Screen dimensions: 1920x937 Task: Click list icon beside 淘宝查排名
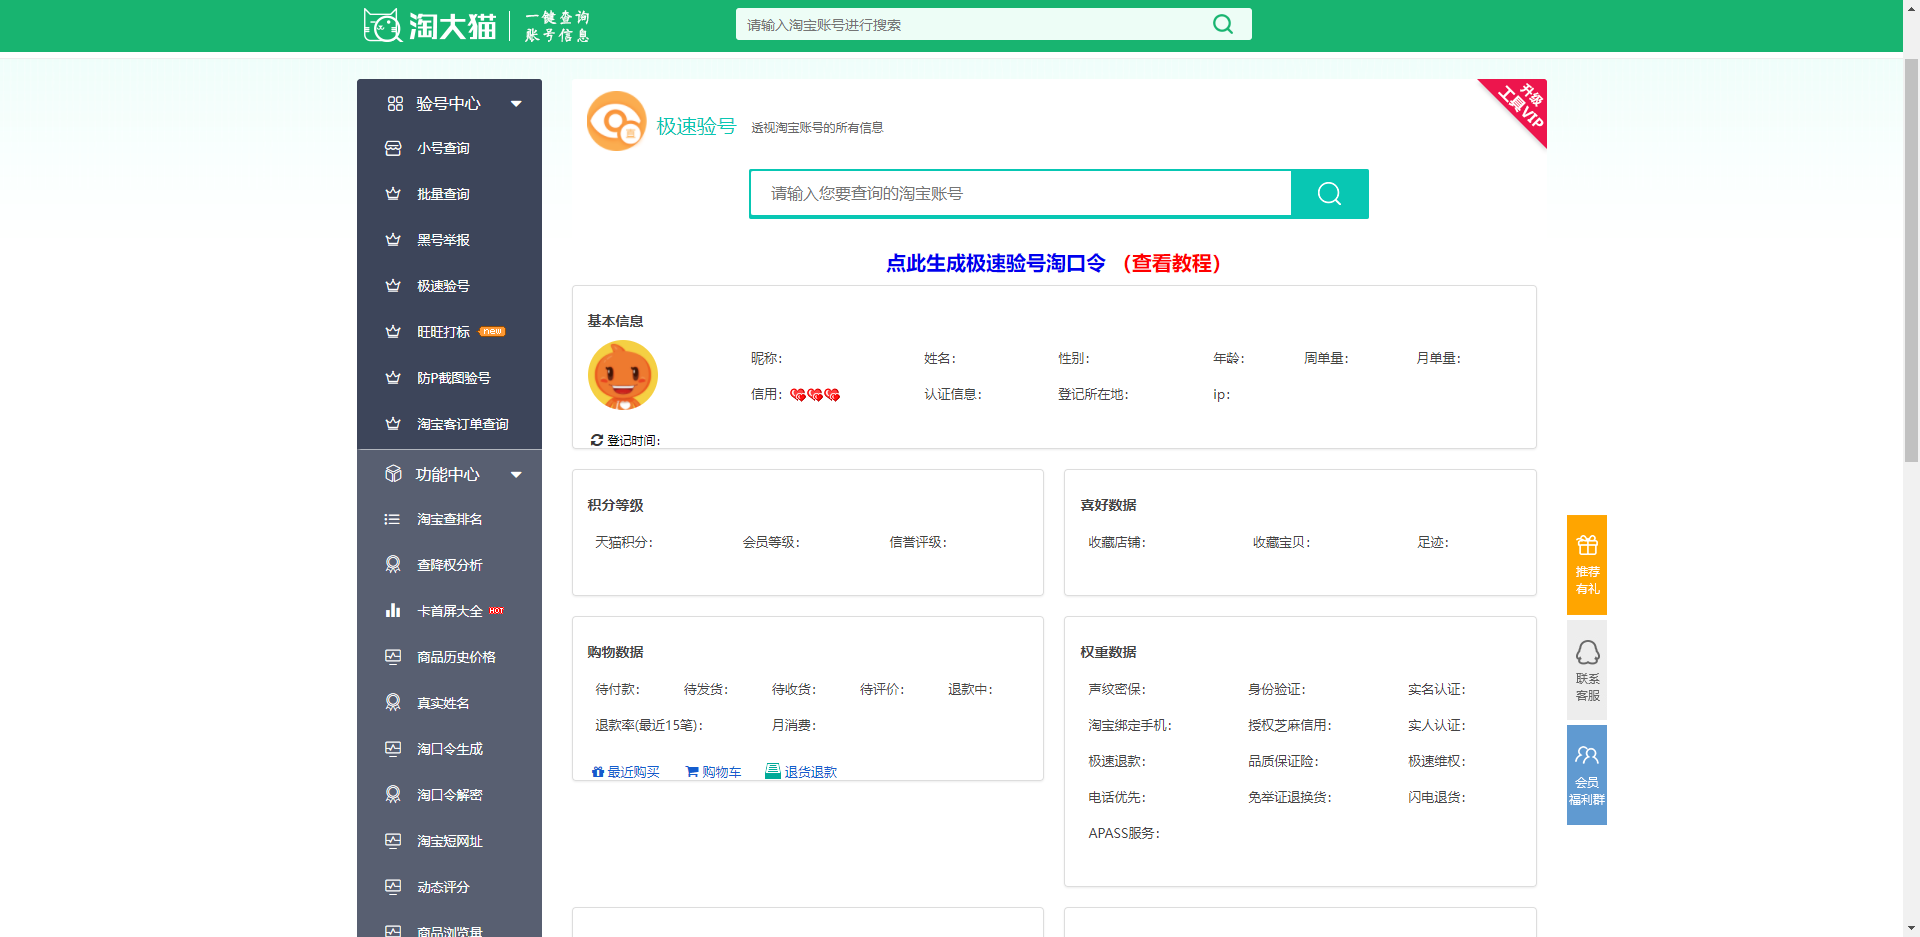(x=393, y=519)
